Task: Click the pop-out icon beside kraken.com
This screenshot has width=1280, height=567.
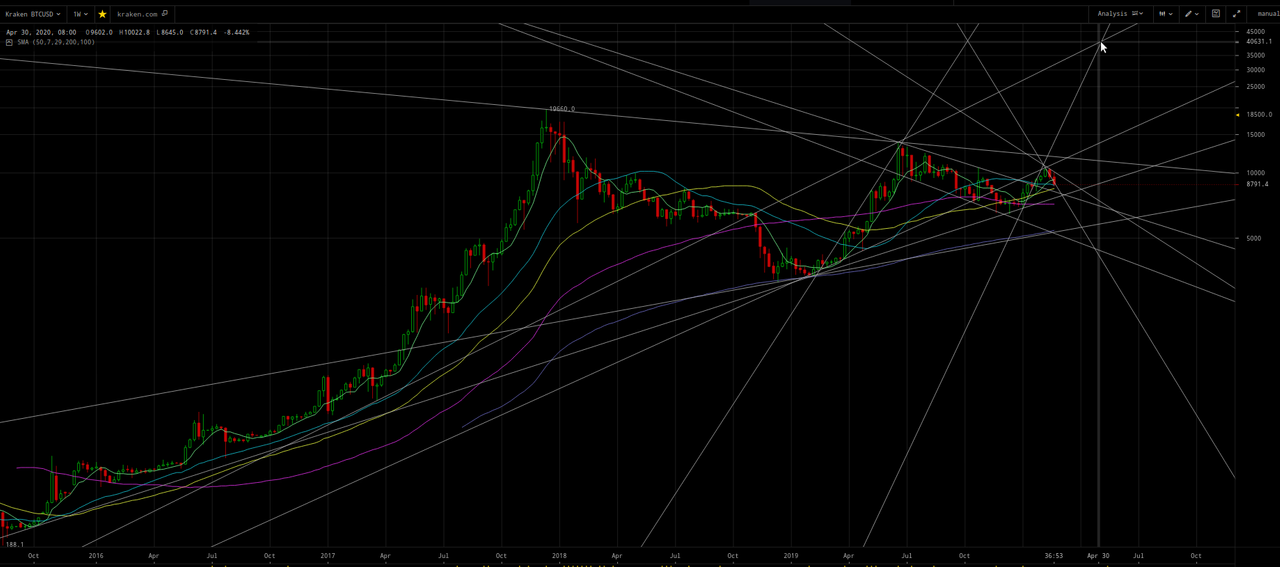Action: click(165, 14)
